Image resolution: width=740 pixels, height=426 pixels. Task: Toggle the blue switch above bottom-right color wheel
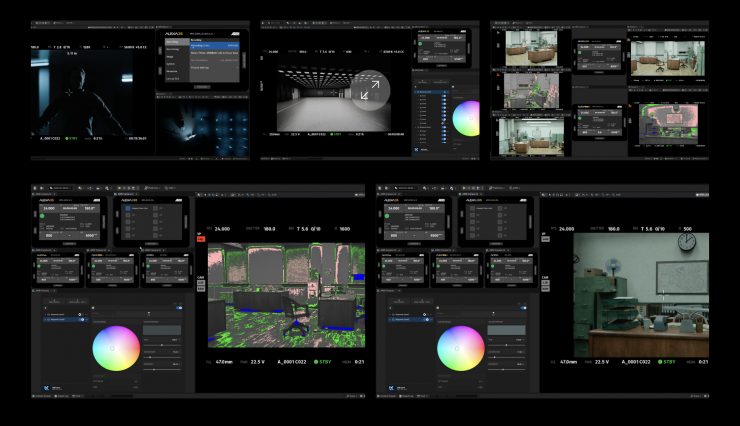(x=523, y=308)
